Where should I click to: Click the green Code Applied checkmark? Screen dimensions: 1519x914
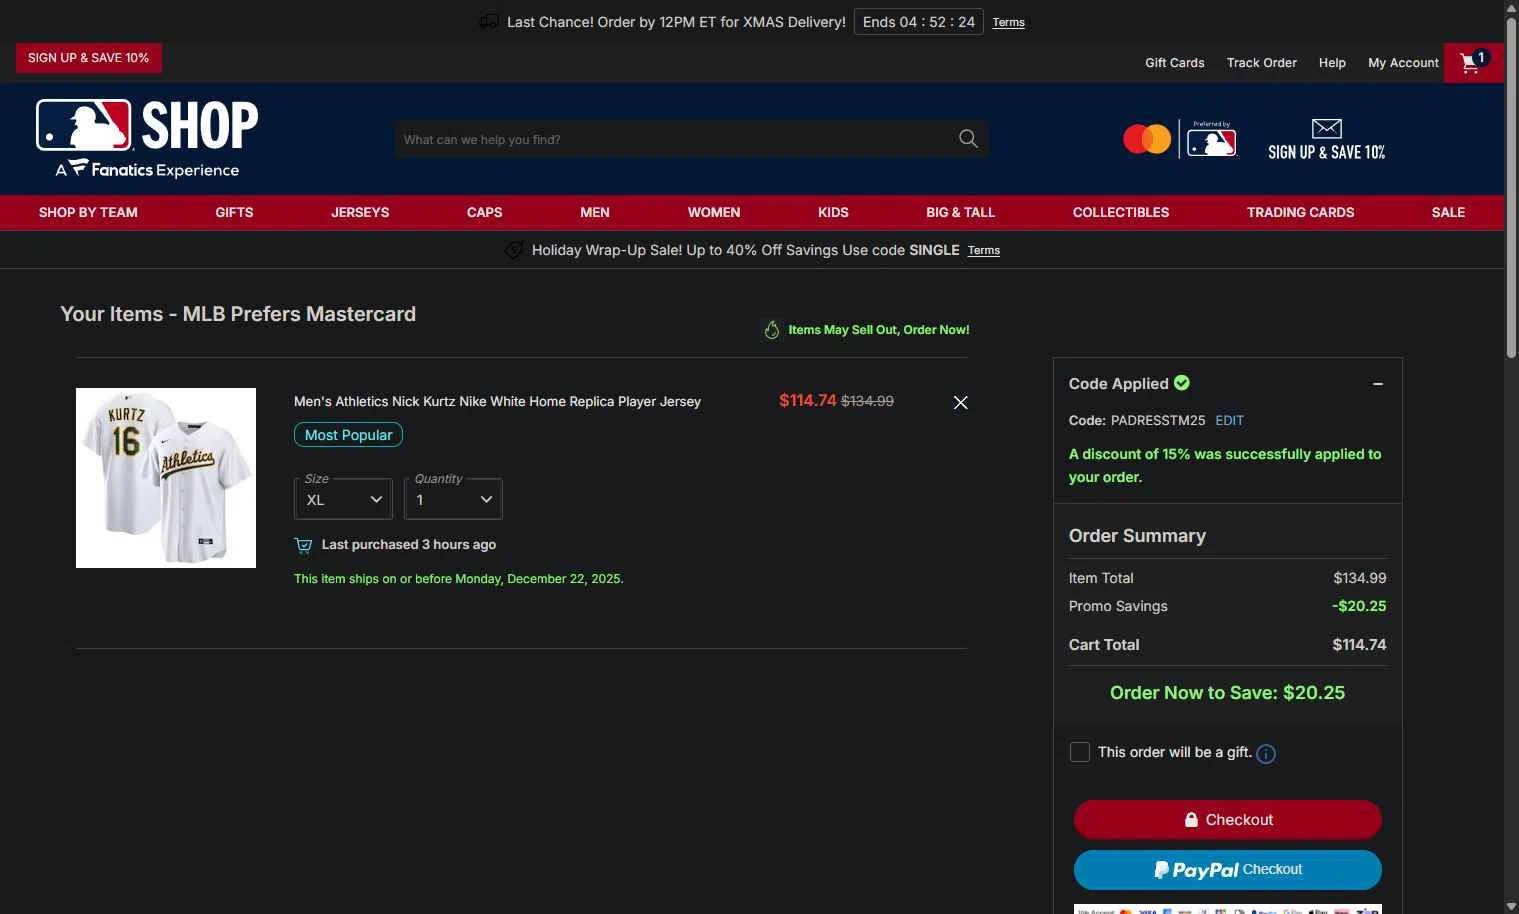coord(1182,383)
